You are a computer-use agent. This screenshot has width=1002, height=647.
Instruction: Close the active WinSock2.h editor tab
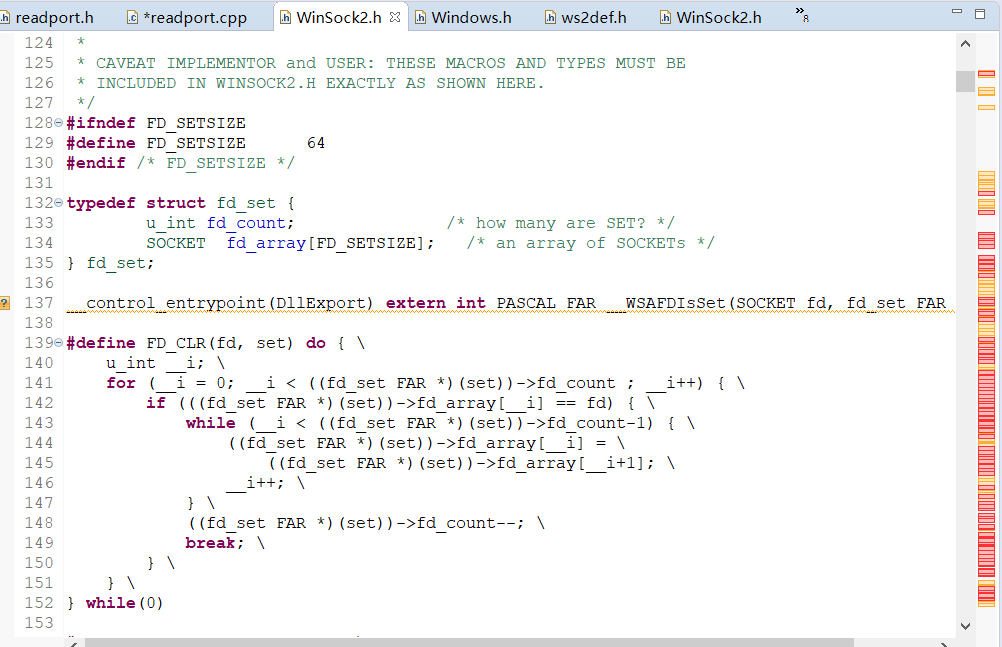click(395, 17)
